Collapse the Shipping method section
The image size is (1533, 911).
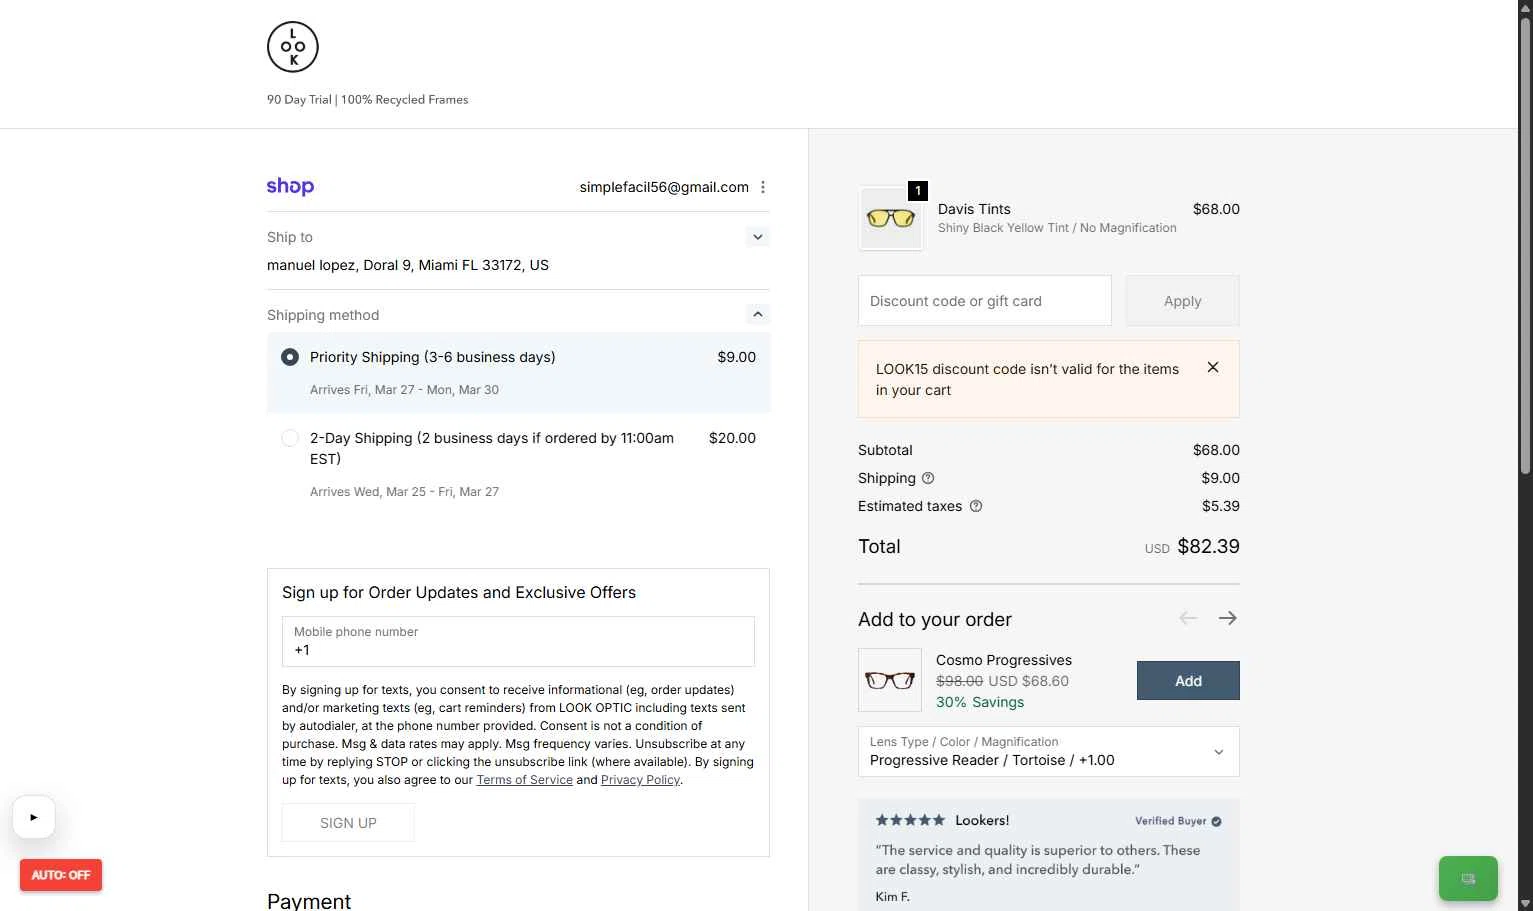758,315
